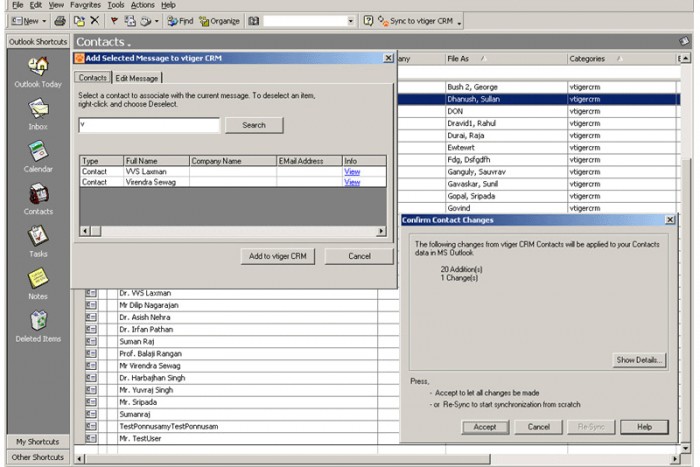Open the Inbox shortcut
700x467 pixels.
point(38,115)
